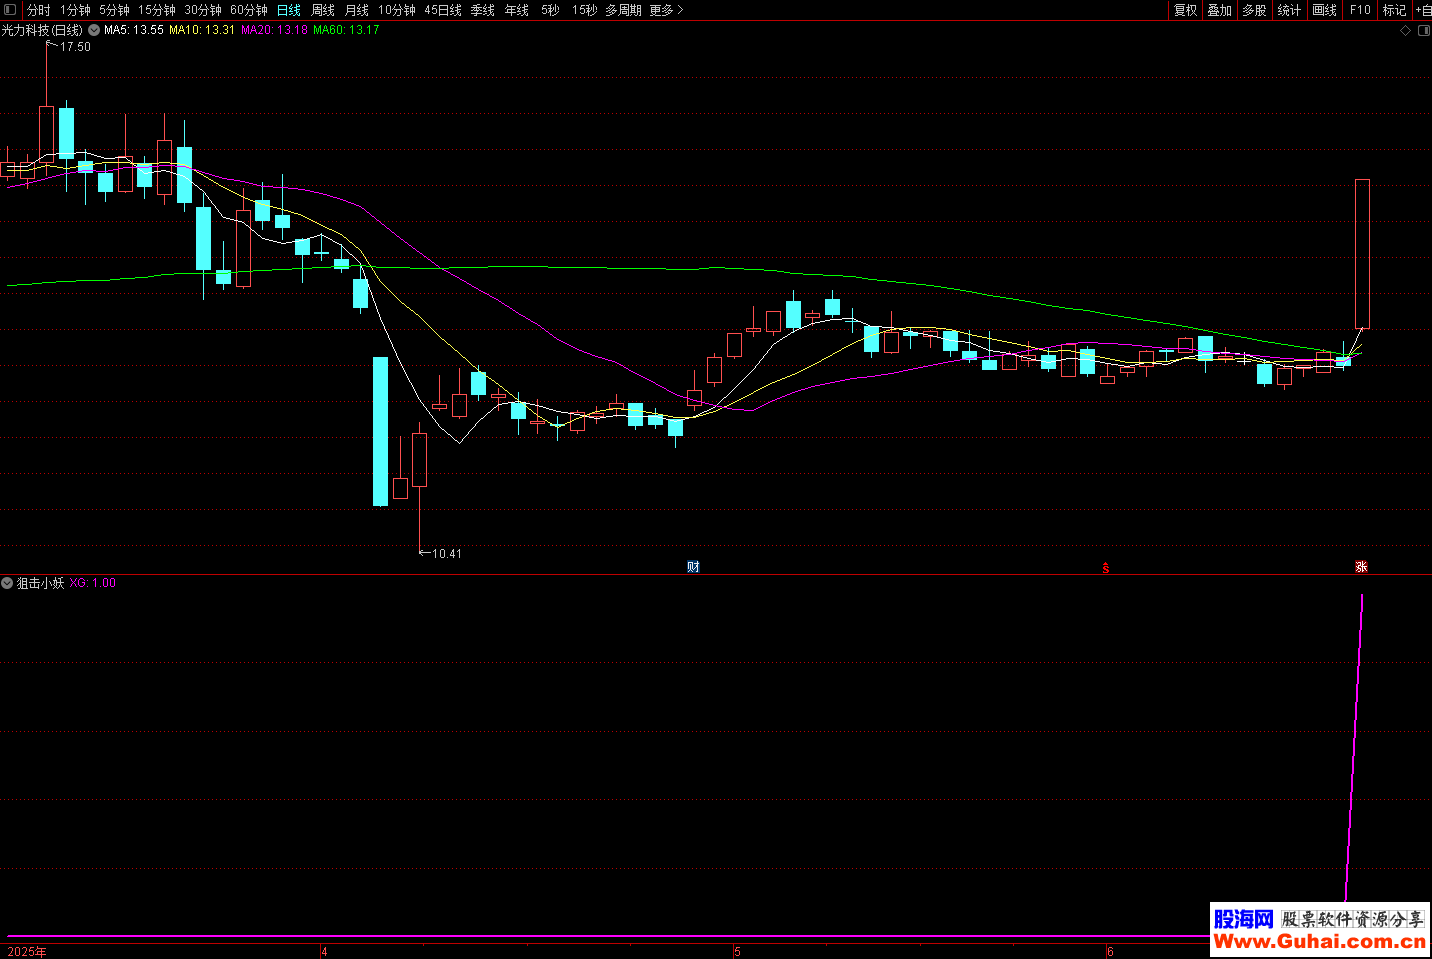Viewport: 1432px width, 959px height.
Task: Click the 10.41 low price label
Action: tap(446, 554)
